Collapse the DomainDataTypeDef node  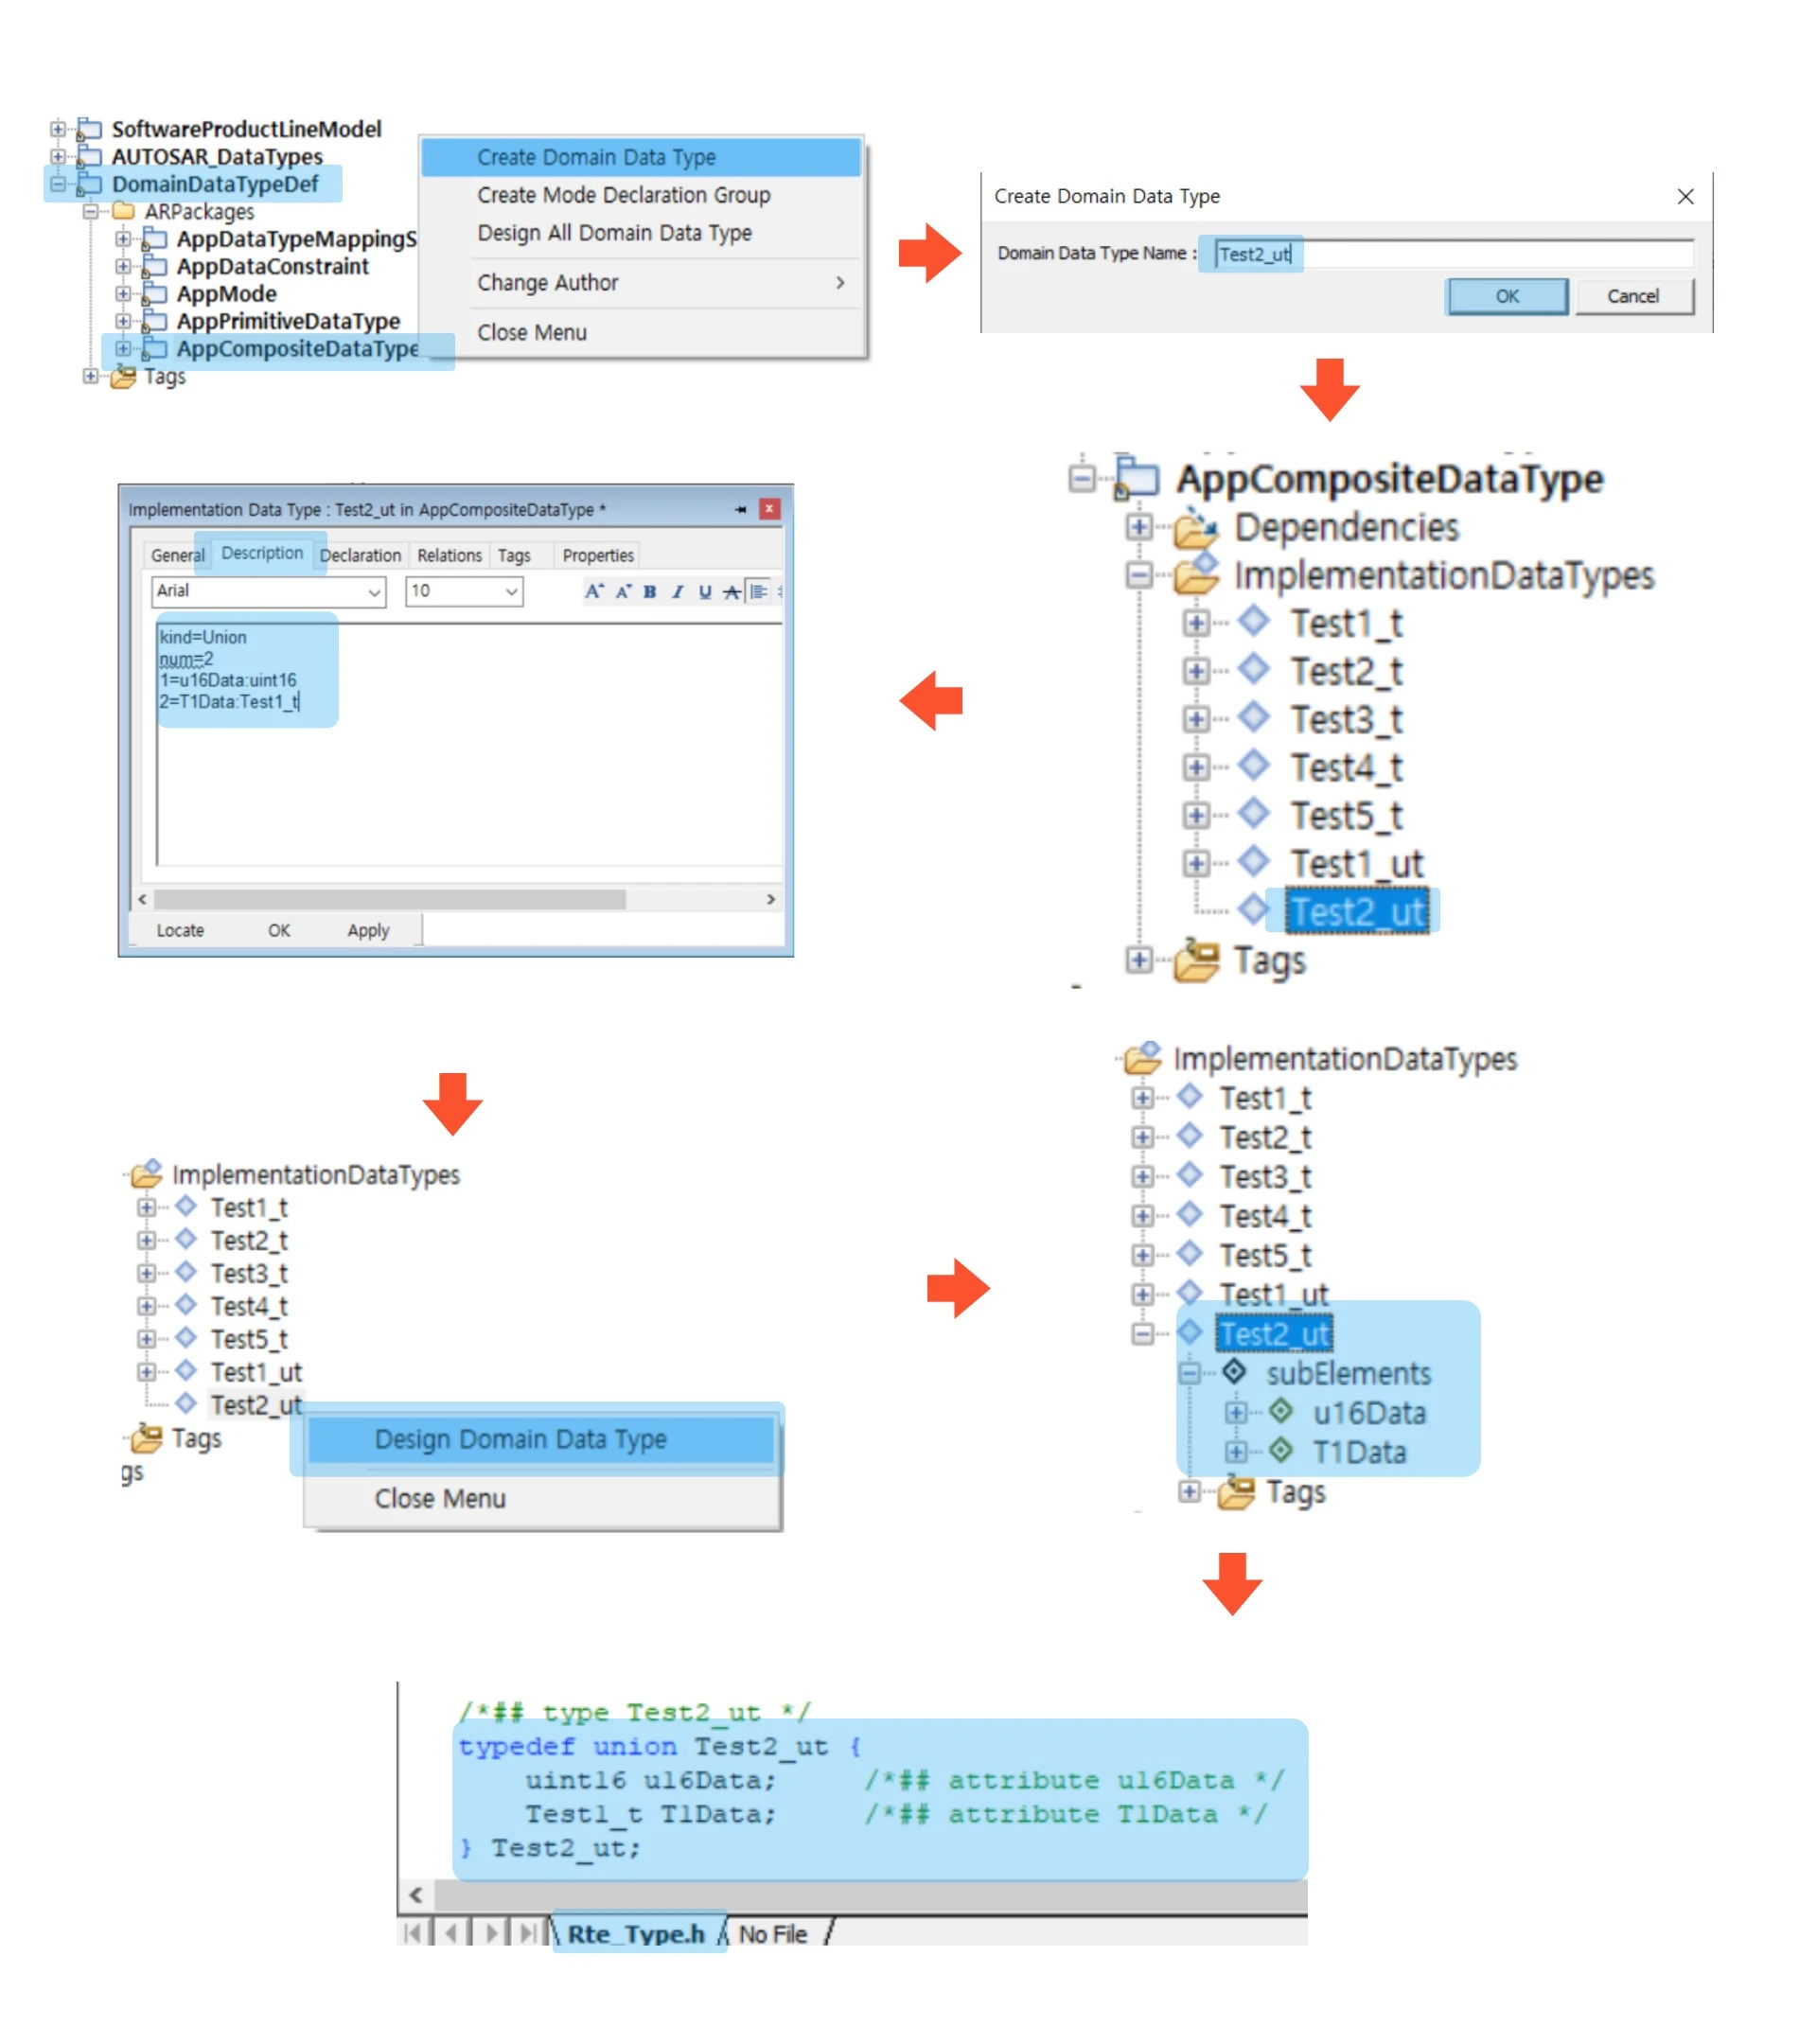(x=58, y=184)
